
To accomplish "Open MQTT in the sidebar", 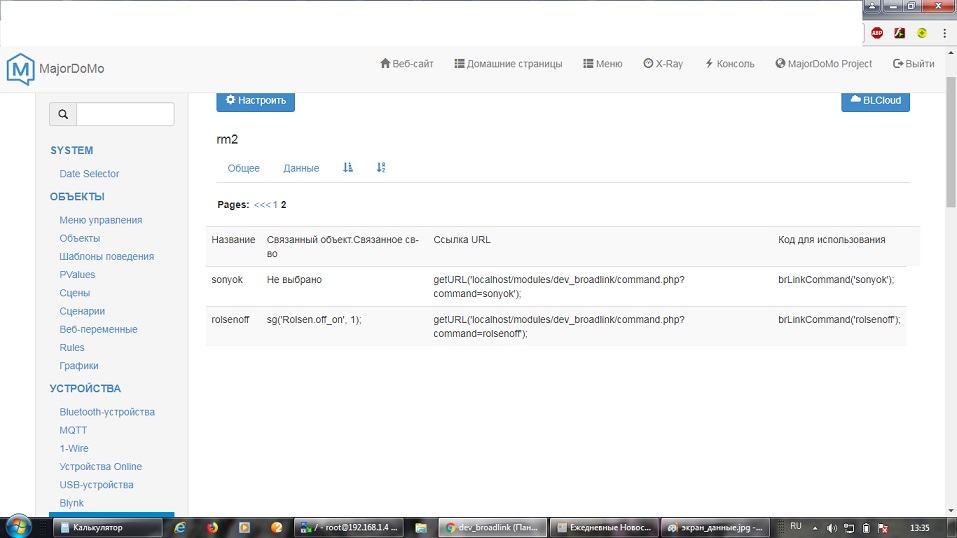I will 73,430.
